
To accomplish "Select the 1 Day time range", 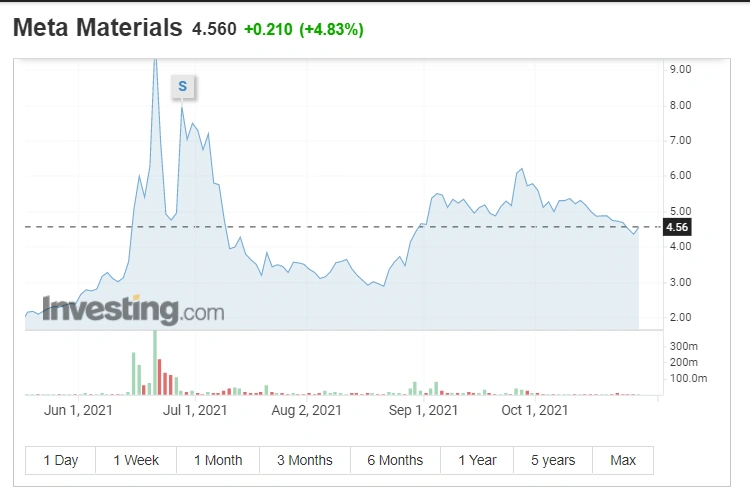I will click(x=60, y=460).
